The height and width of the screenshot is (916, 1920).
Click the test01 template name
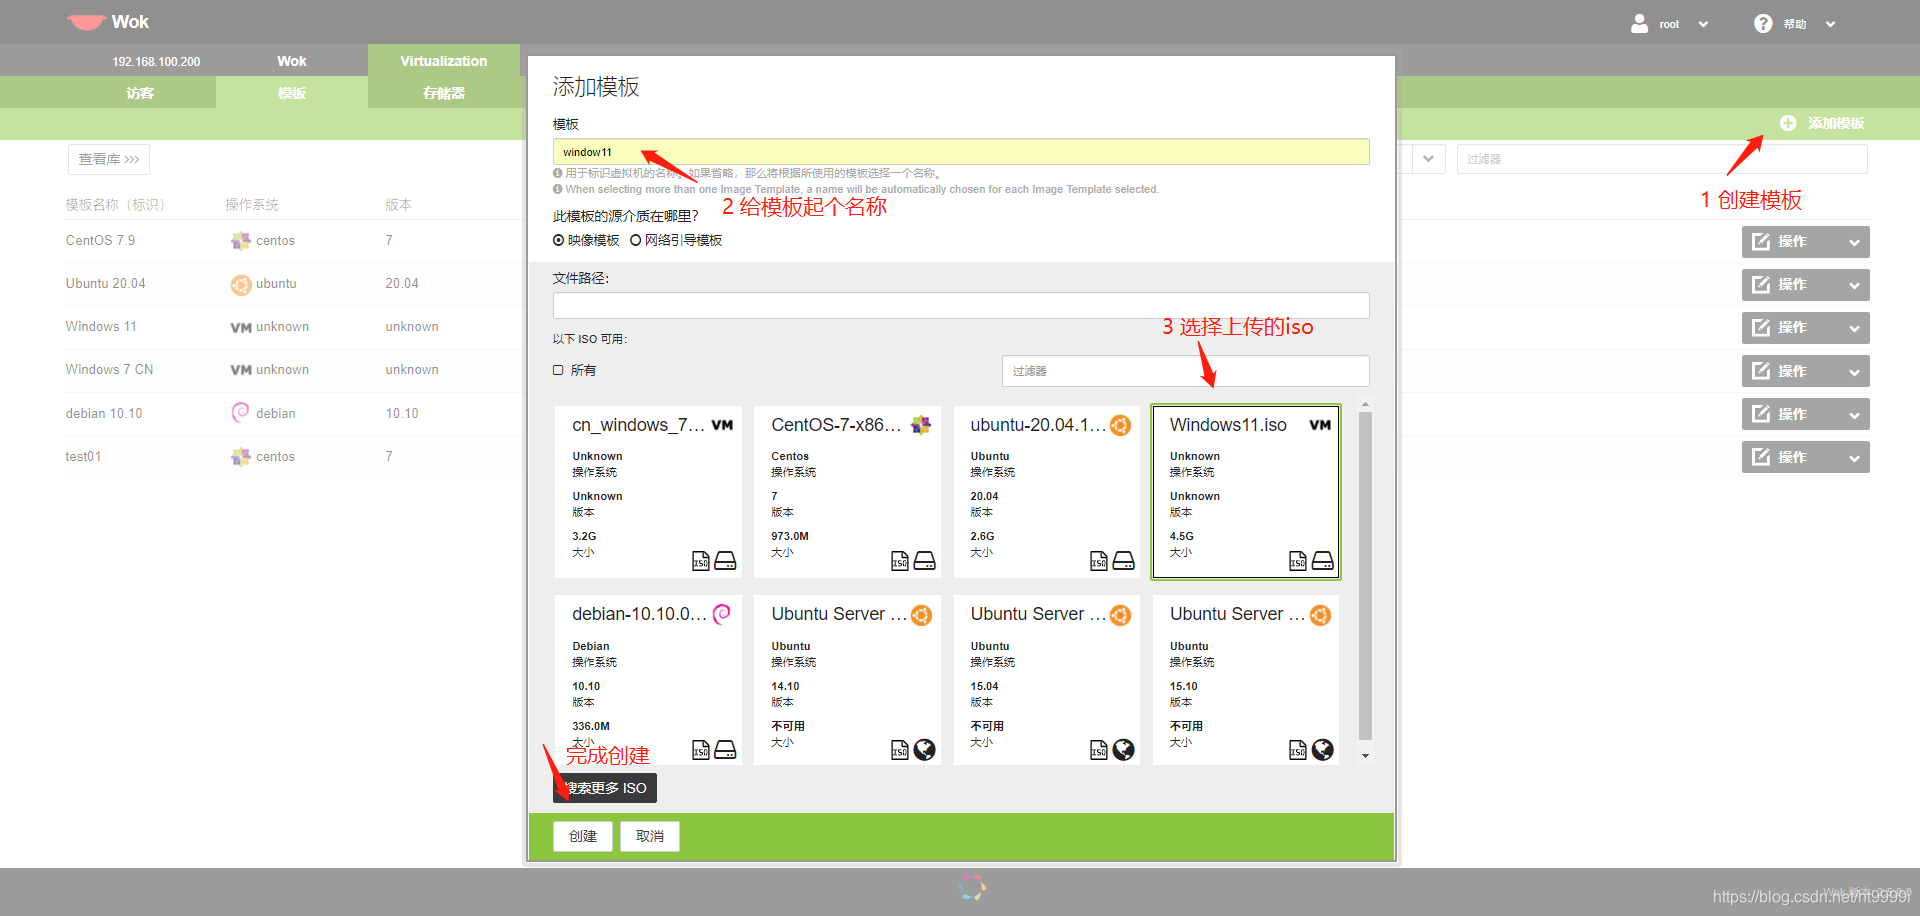click(x=83, y=457)
